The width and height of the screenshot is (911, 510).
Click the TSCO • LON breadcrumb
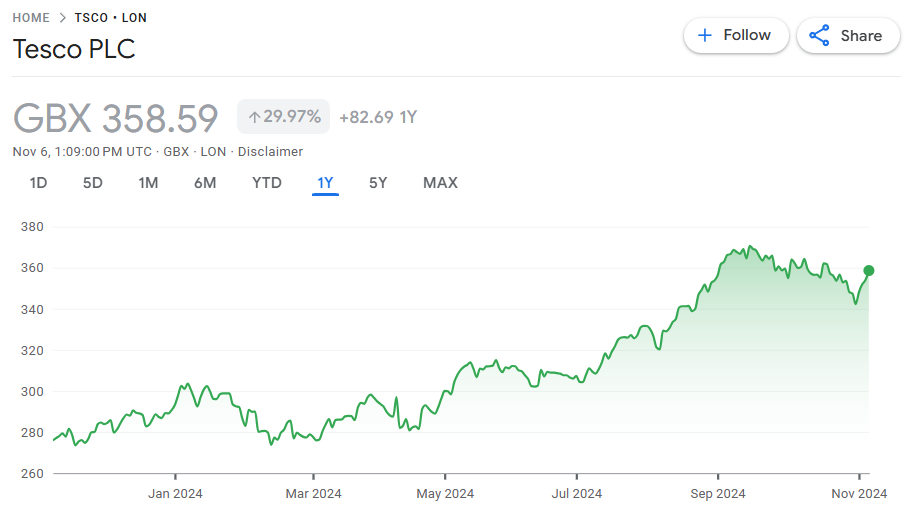(110, 18)
